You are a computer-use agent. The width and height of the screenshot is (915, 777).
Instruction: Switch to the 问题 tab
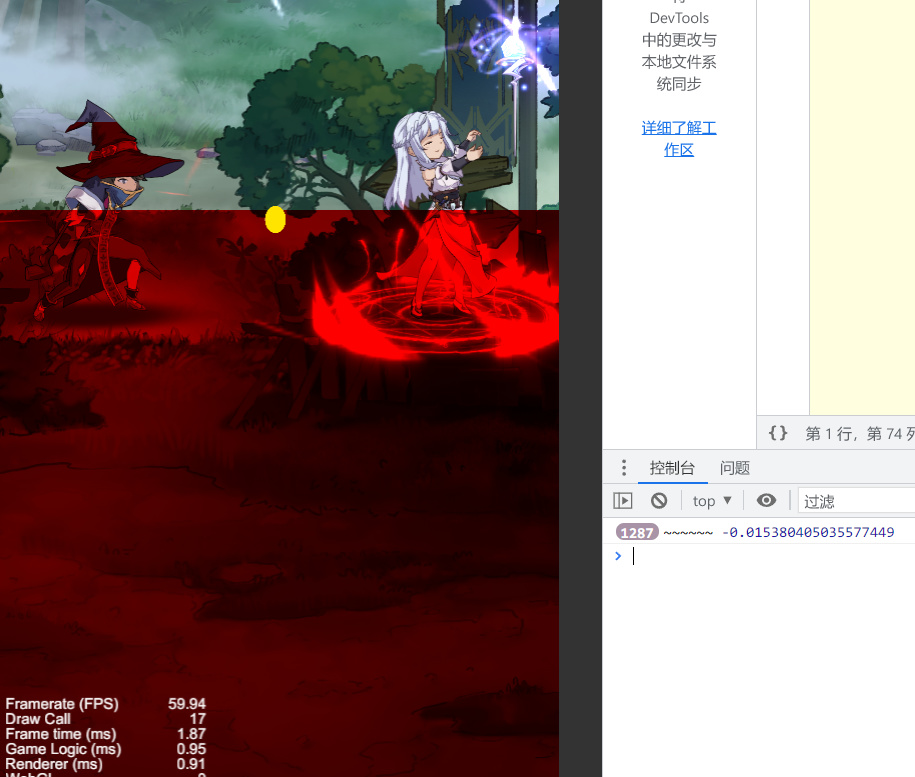pyautogui.click(x=735, y=468)
